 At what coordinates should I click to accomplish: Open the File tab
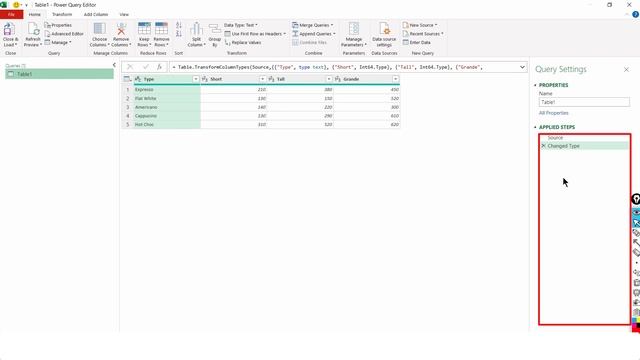(11, 14)
